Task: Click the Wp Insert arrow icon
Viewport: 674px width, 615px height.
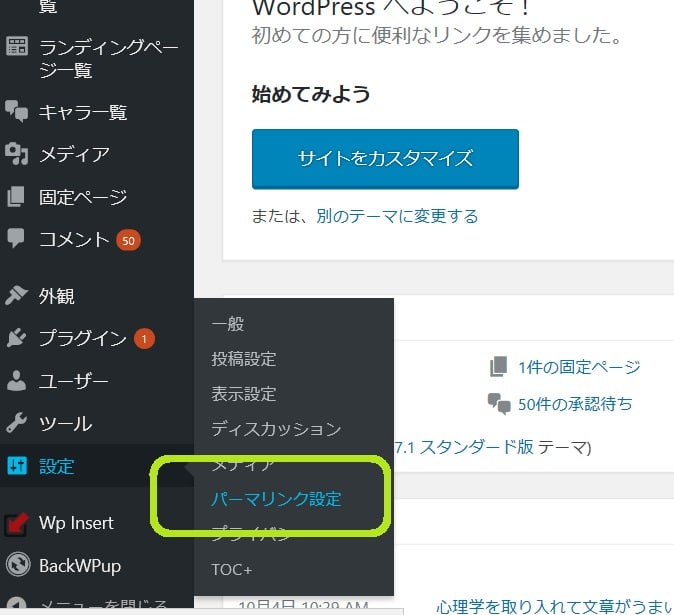Action: (x=16, y=524)
